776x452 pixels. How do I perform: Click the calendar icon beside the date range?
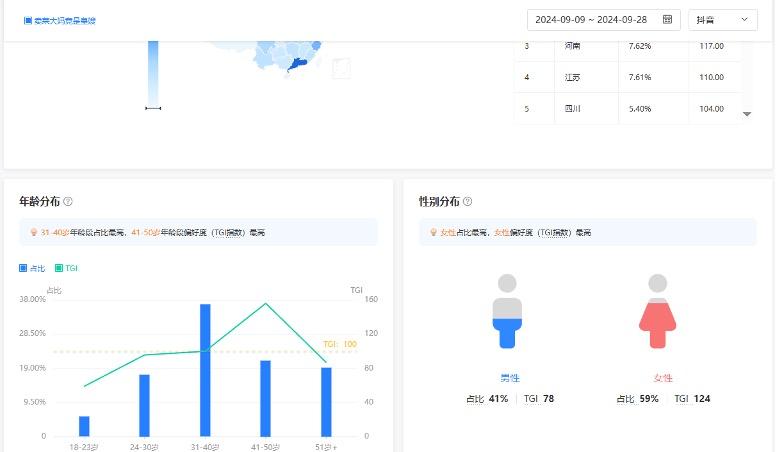[x=667, y=19]
